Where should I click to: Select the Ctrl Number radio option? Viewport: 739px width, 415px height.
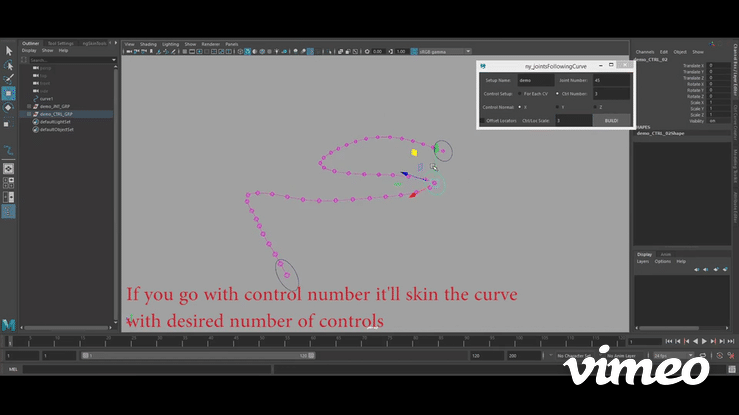(557, 94)
